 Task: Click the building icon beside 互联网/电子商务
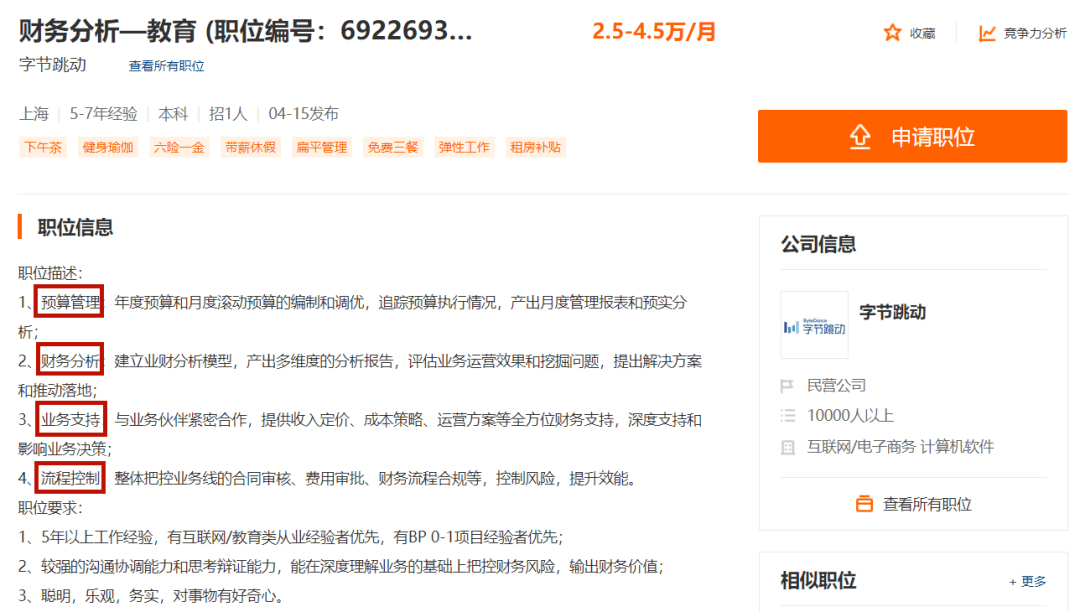(x=787, y=446)
